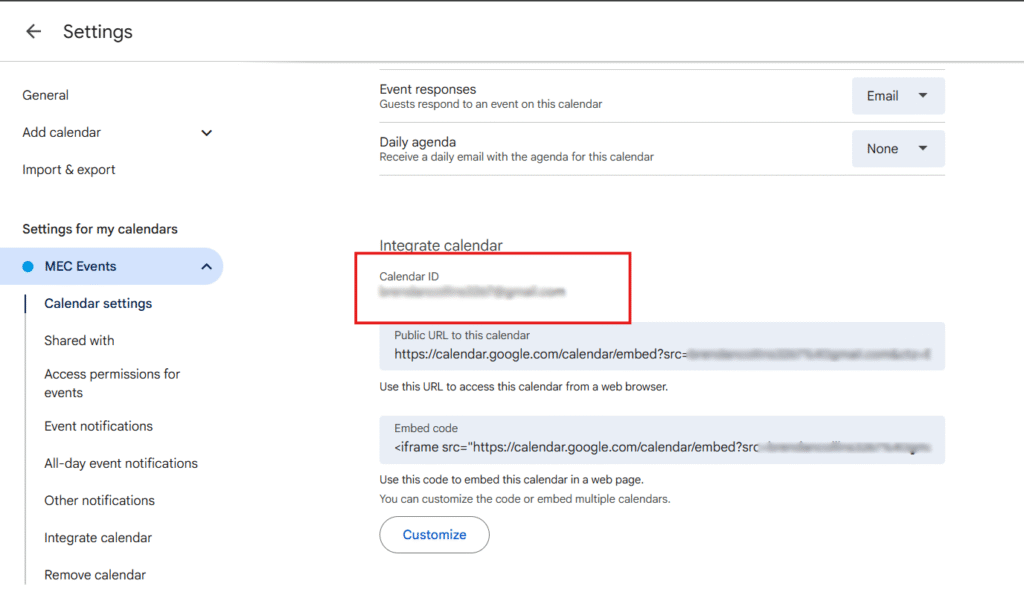Image resolution: width=1024 pixels, height=595 pixels.
Task: Open Event notifications settings
Action: tap(98, 425)
